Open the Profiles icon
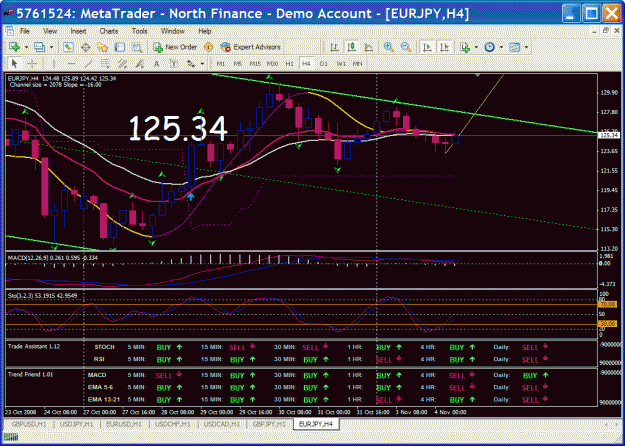This screenshot has width=625, height=446. pos(39,47)
